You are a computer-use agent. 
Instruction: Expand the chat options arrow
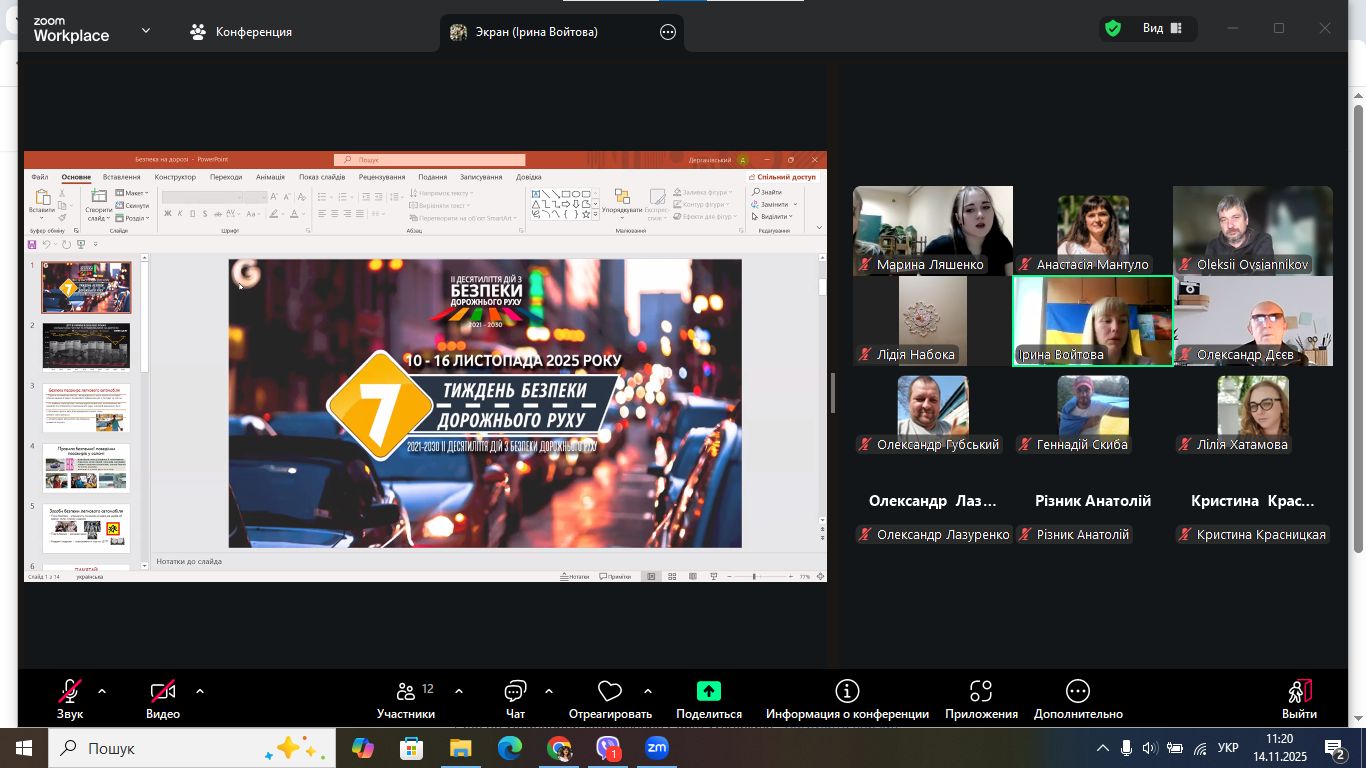pyautogui.click(x=549, y=691)
